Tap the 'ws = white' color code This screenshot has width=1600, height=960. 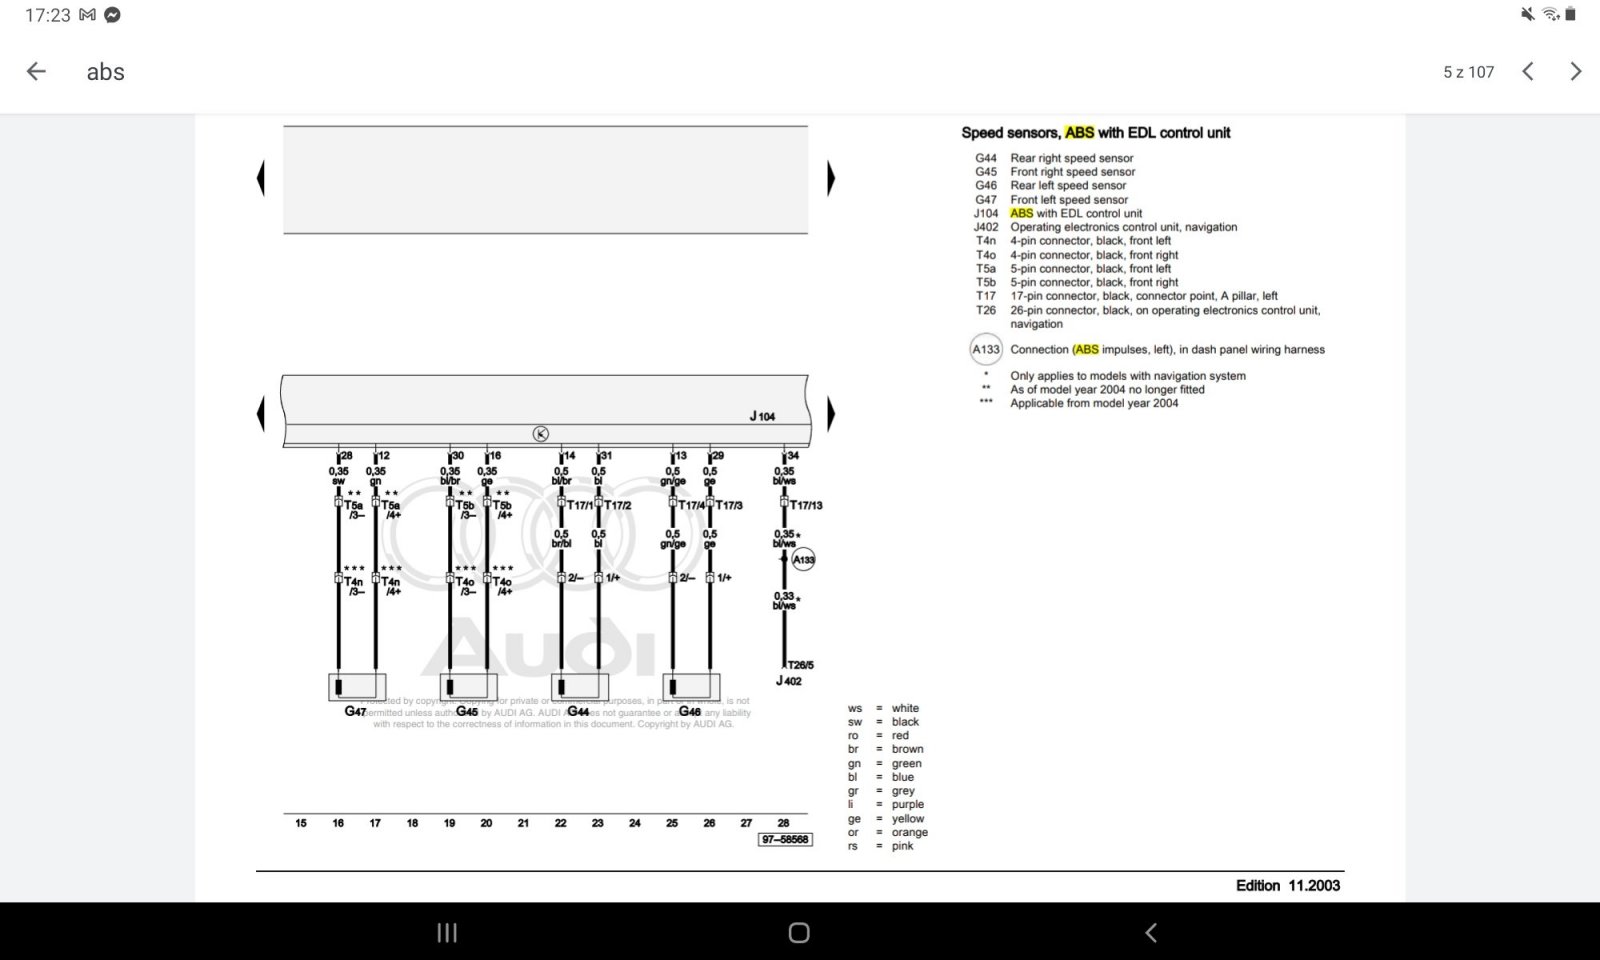[884, 708]
